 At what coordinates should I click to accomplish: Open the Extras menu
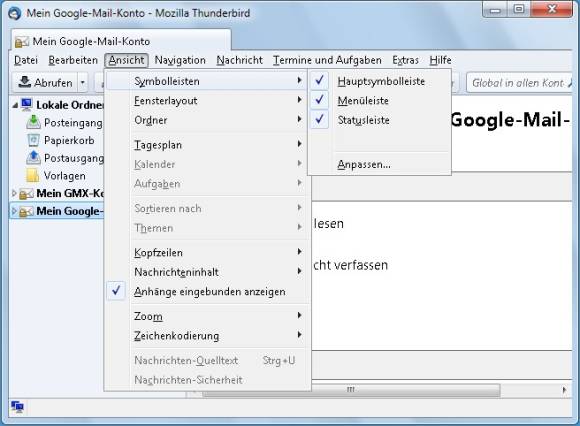(x=405, y=60)
